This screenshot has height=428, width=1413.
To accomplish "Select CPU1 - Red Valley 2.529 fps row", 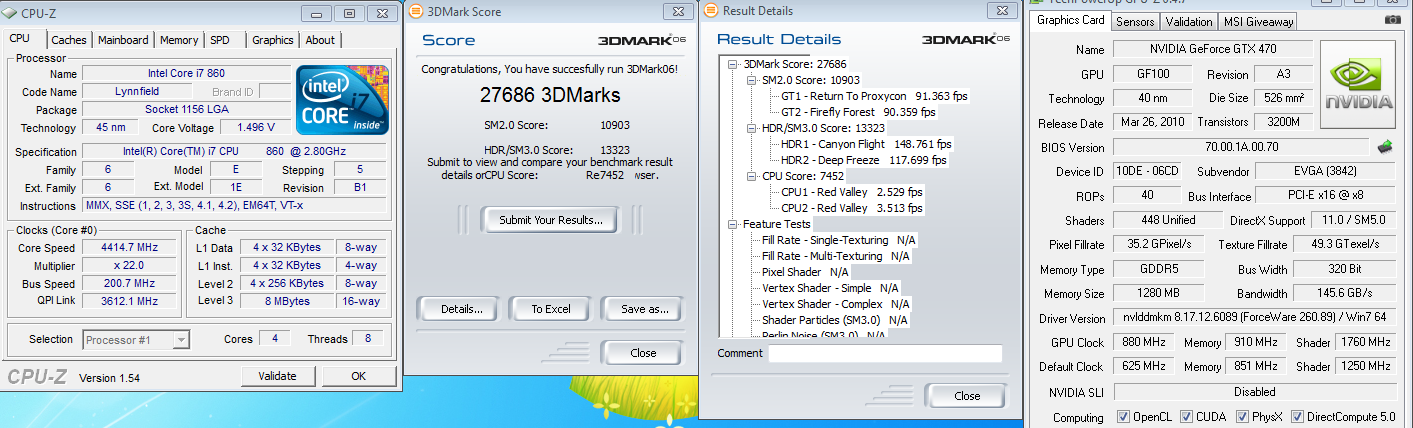I will coord(852,192).
